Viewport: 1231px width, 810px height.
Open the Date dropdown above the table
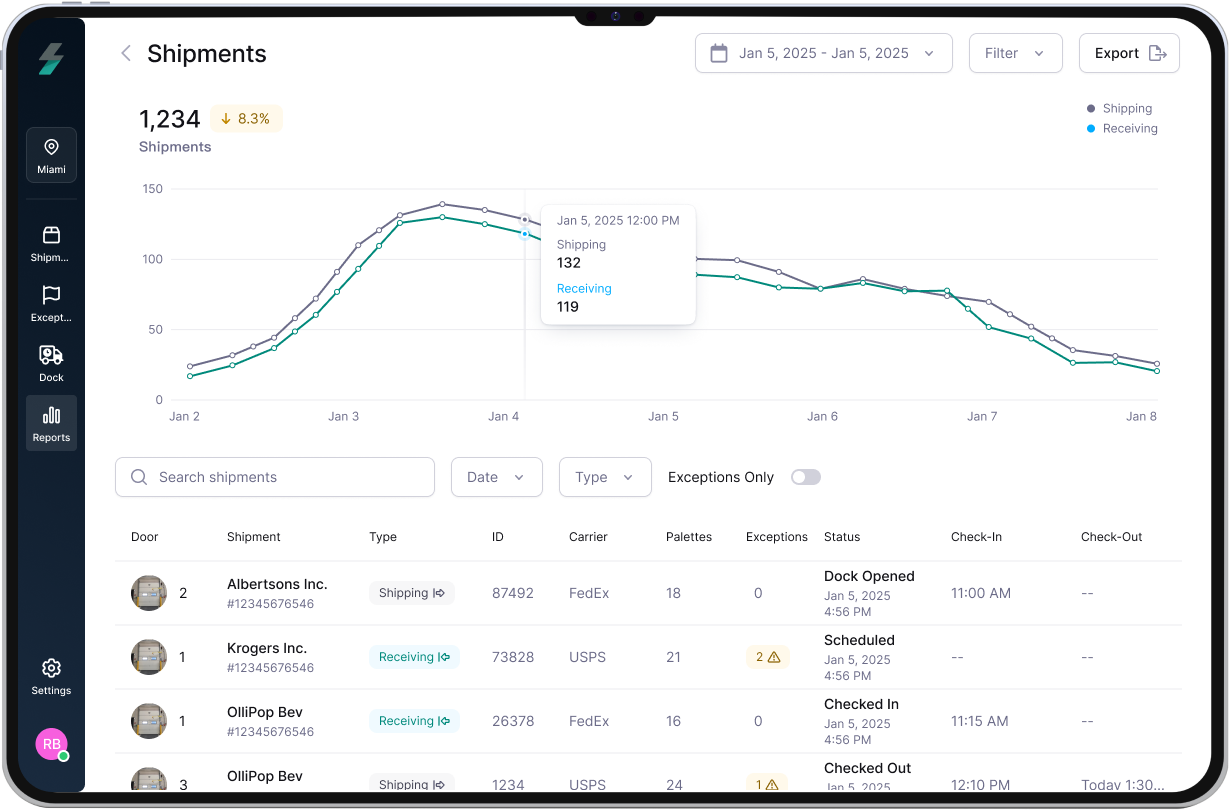[x=496, y=477]
